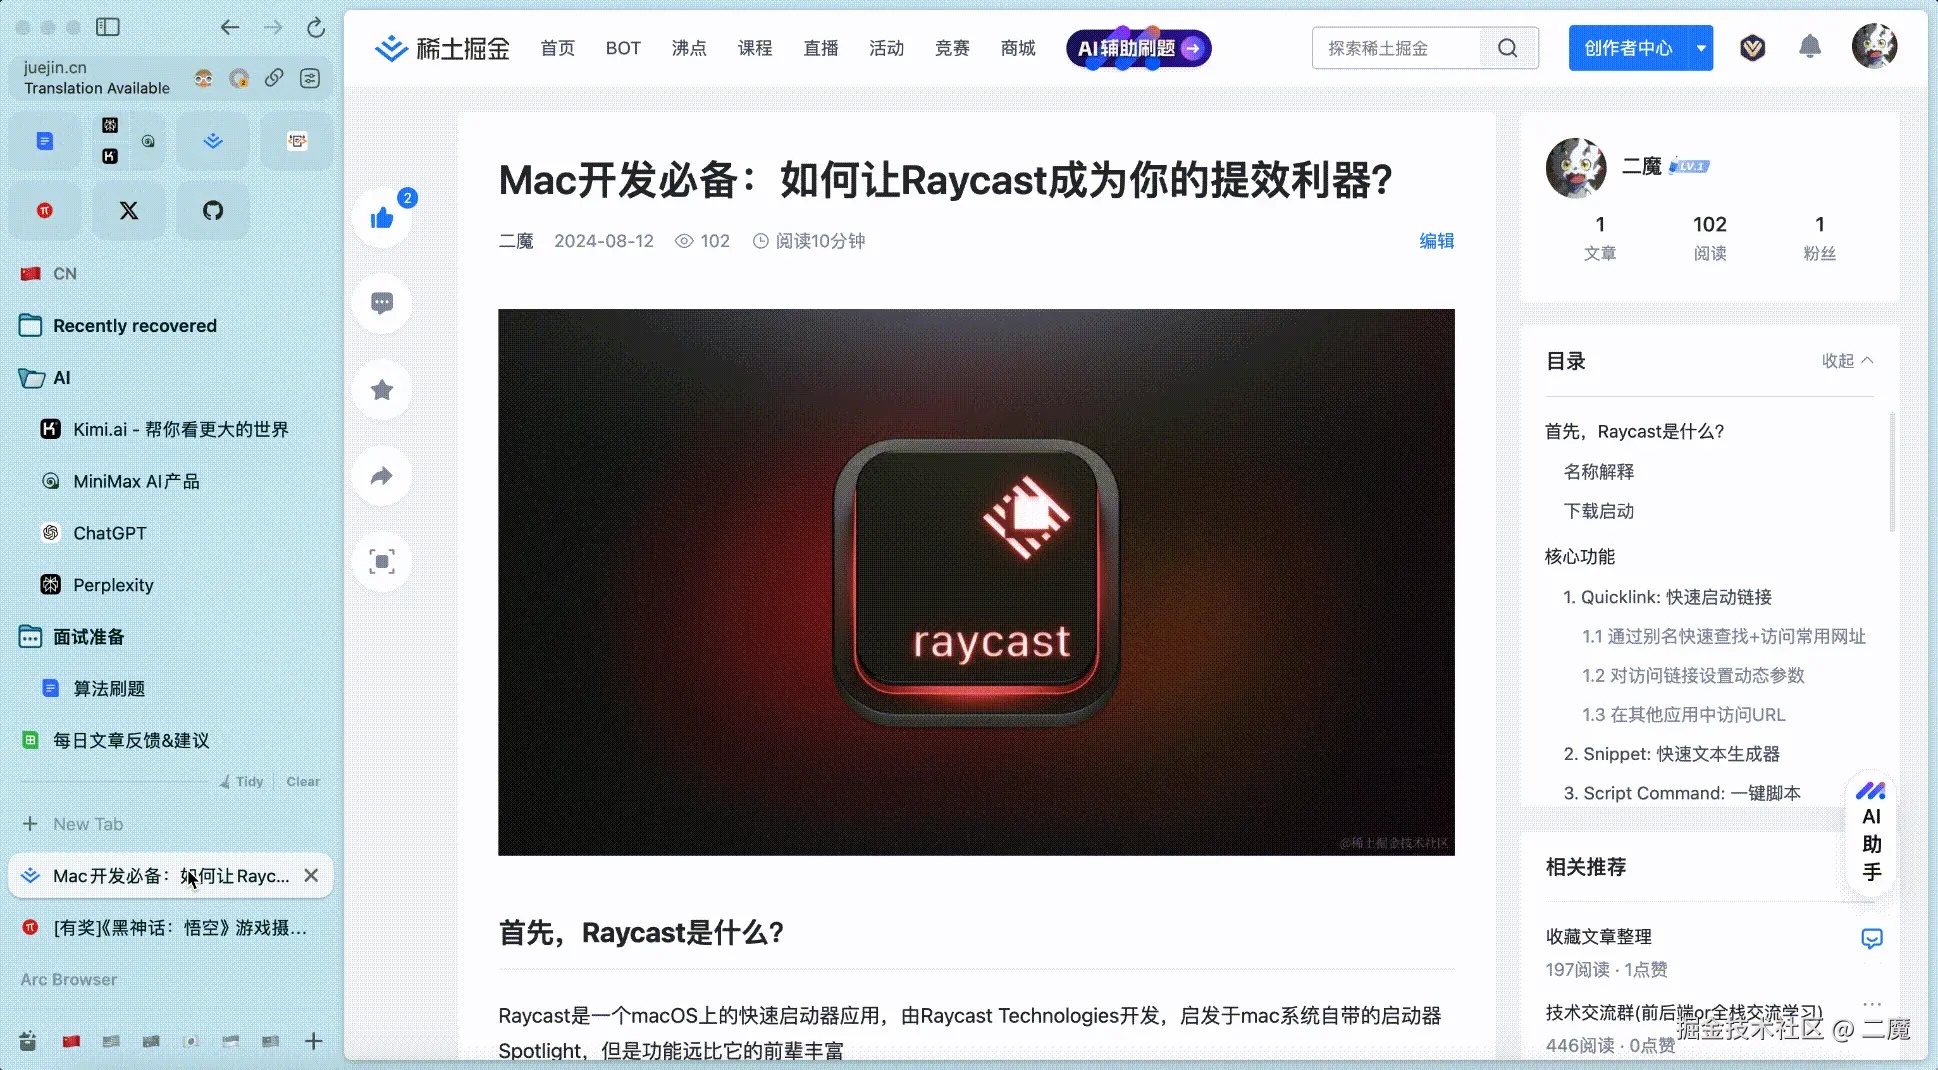Open site control settings sliders icon
Viewport: 1938px width, 1070px height.
(310, 78)
